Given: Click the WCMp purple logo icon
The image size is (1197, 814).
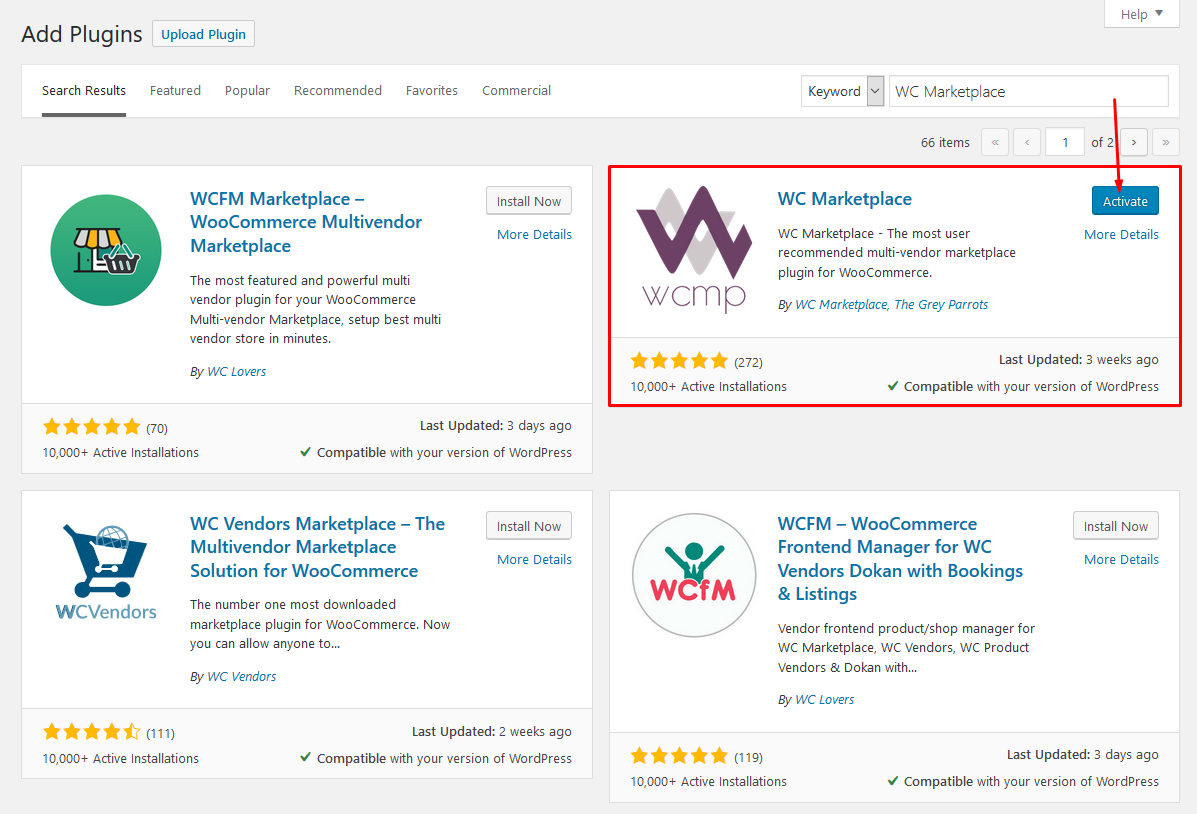Looking at the screenshot, I should pos(694,249).
